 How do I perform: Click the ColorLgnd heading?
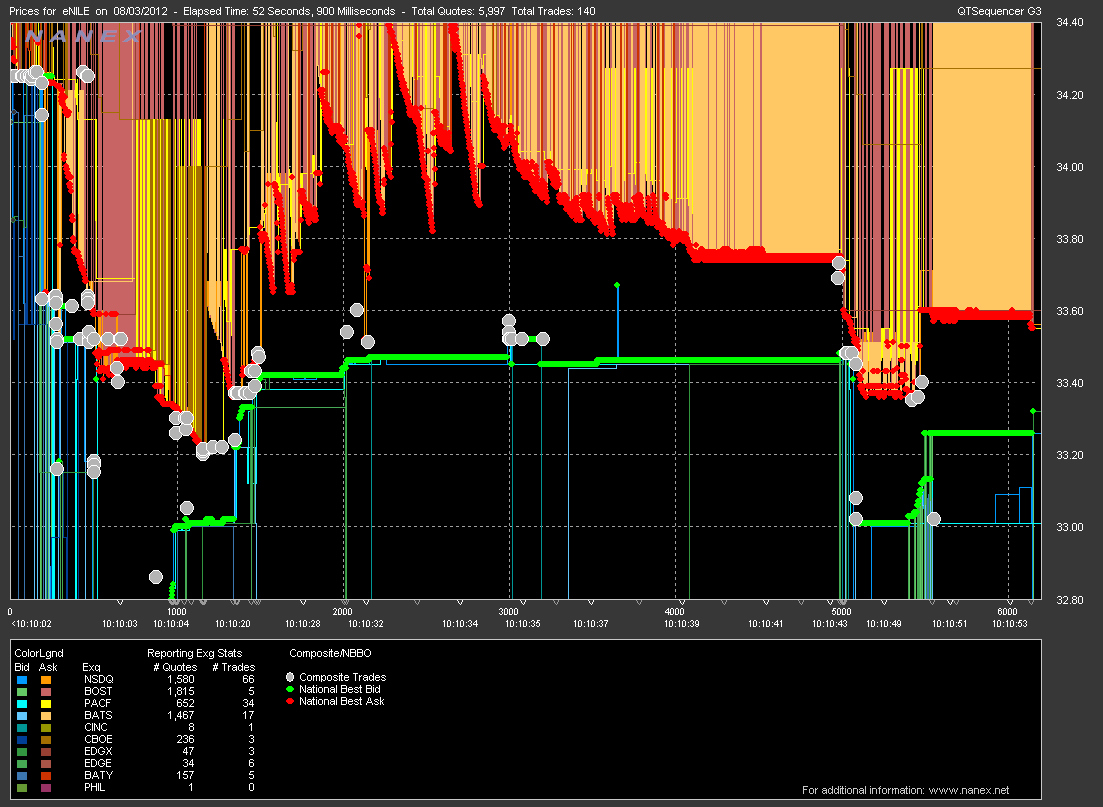pos(39,654)
